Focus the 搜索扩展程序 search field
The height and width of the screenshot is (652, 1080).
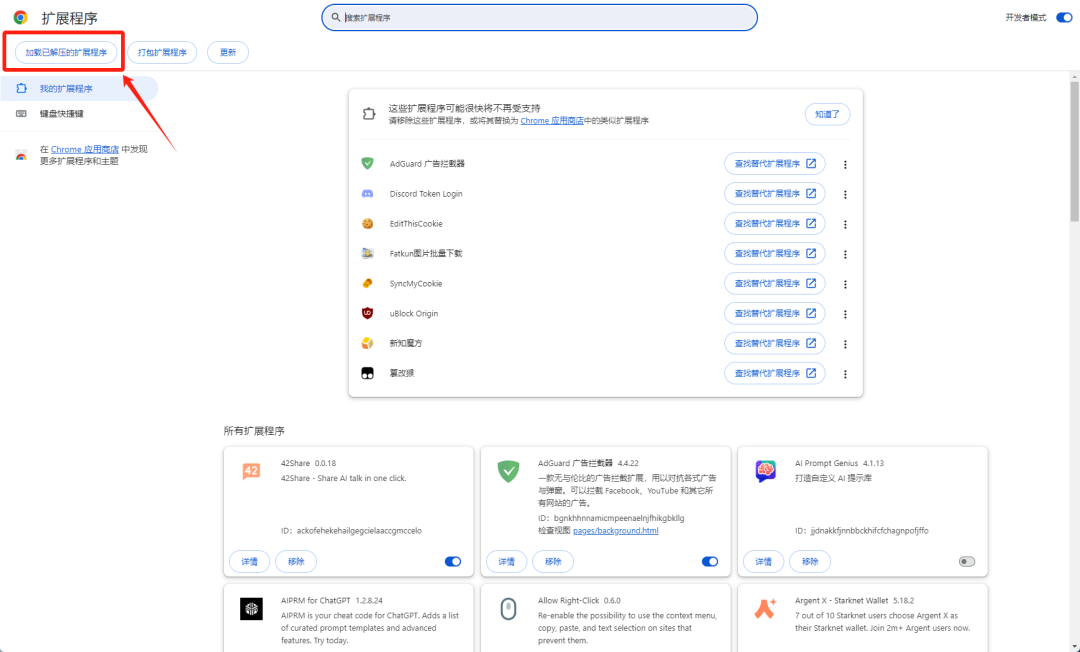coord(539,17)
